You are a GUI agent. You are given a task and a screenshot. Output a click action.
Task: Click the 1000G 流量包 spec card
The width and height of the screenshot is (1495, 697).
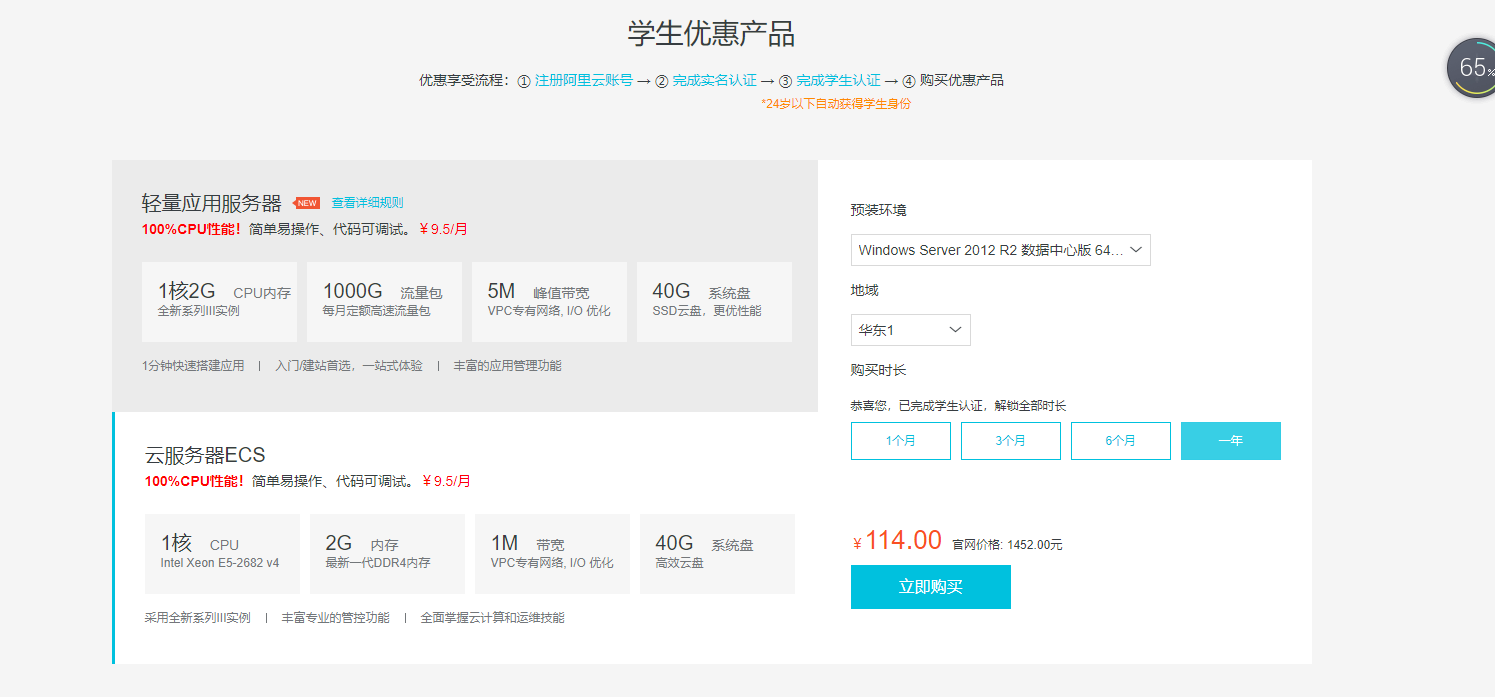click(384, 302)
